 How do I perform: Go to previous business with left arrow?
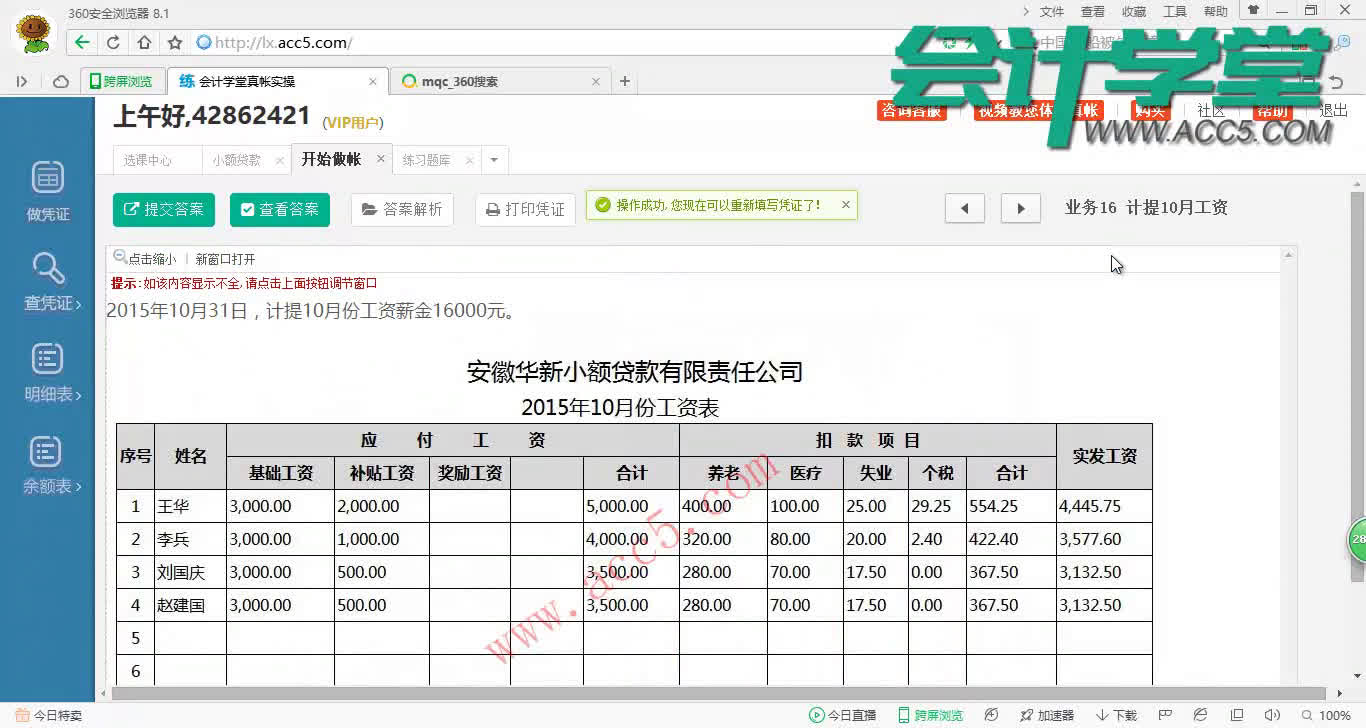(965, 208)
